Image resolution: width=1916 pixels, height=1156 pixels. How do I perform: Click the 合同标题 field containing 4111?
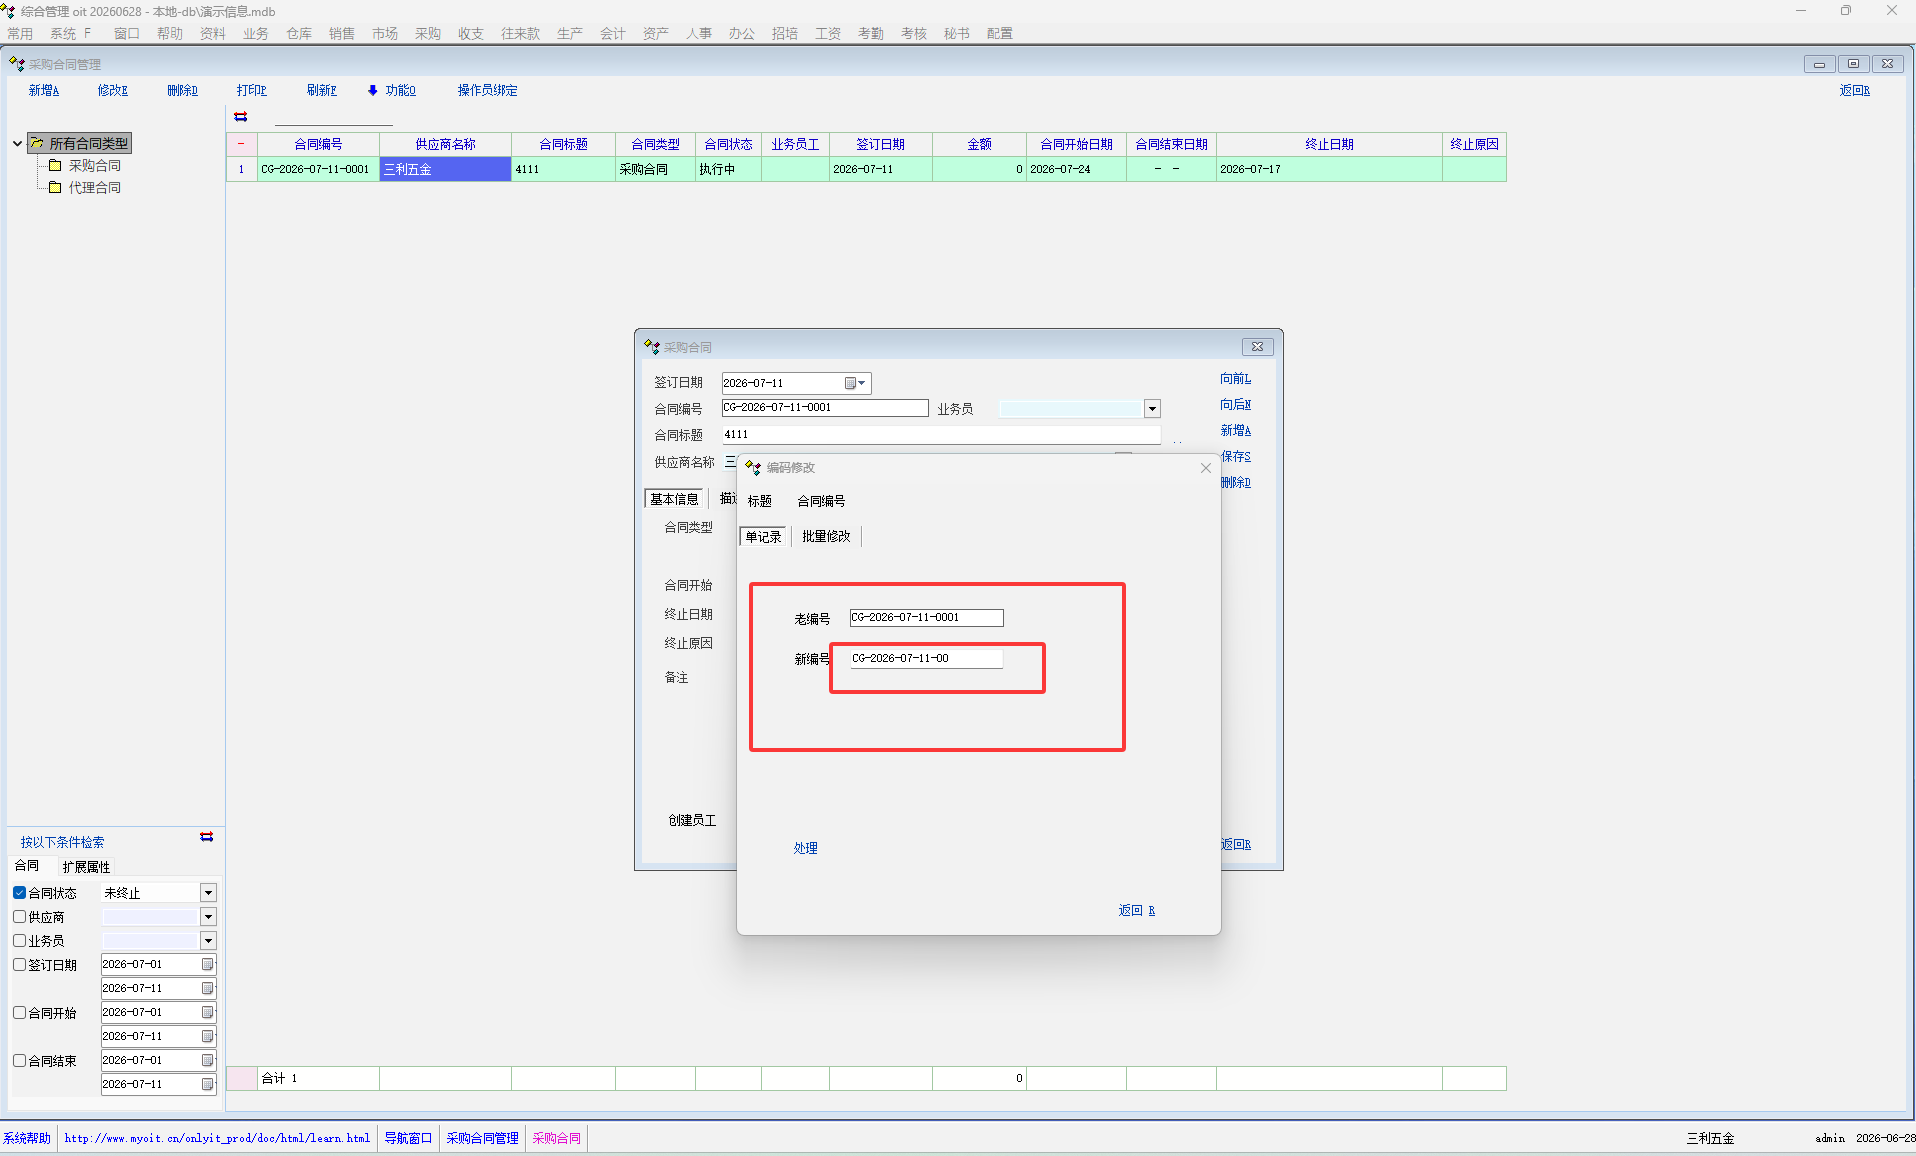941,435
